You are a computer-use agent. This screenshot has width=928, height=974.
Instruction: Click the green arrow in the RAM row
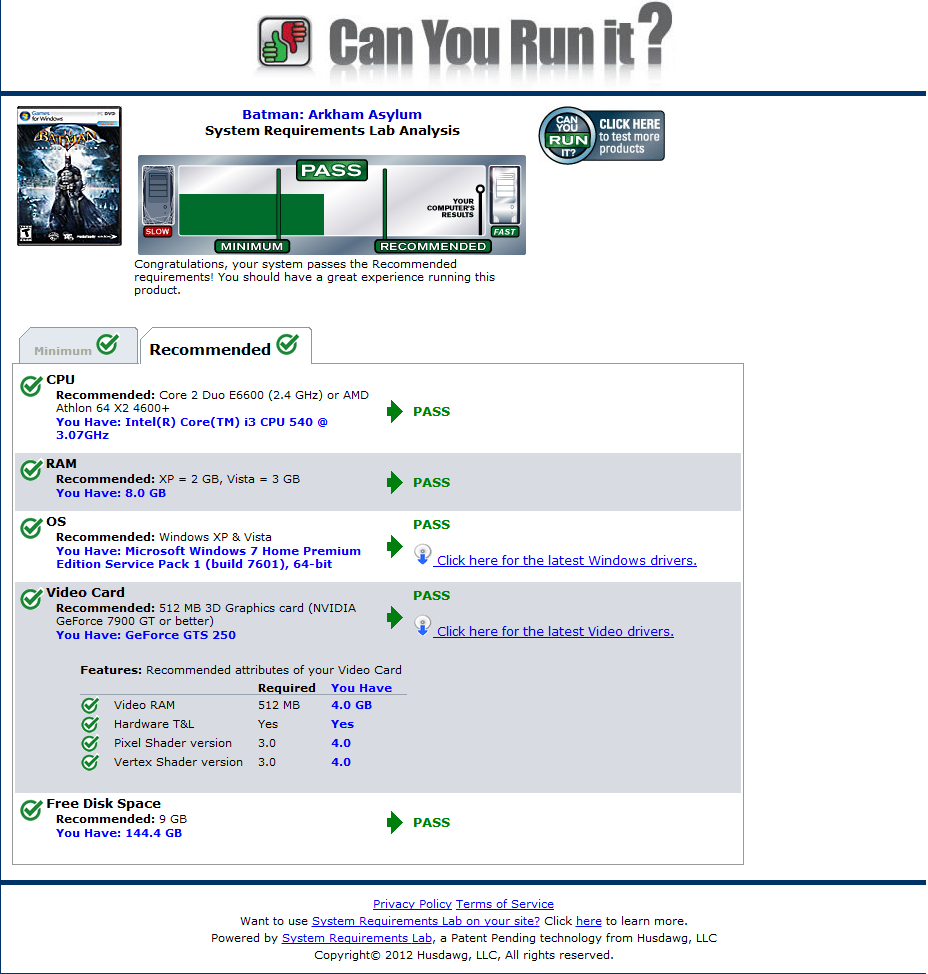point(394,482)
